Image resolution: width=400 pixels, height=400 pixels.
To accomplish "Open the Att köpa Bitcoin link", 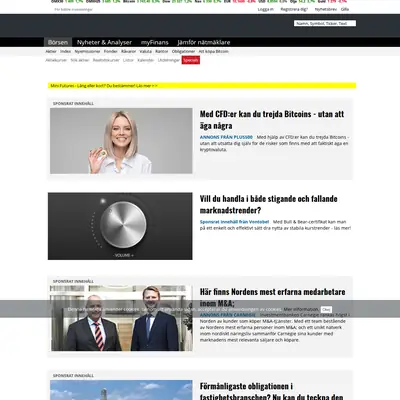I will coord(214,51).
